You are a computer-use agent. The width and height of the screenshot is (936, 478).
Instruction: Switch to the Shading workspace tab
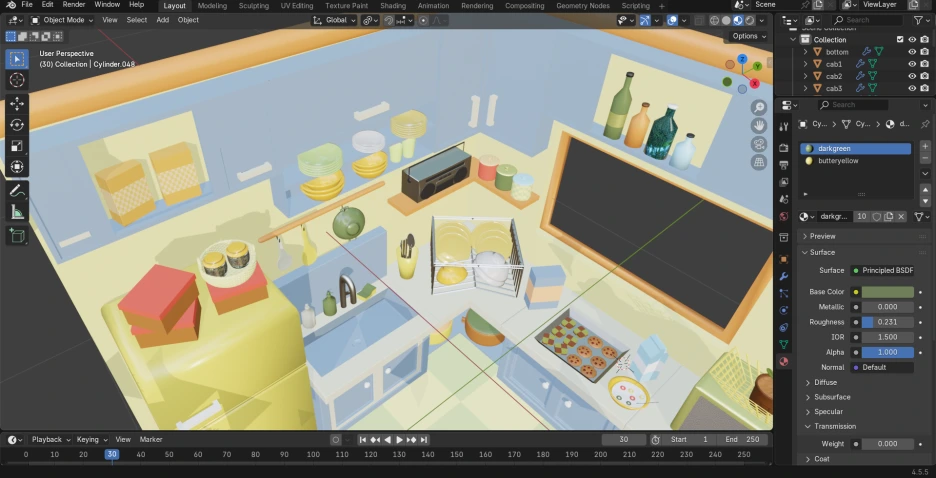(x=393, y=5)
